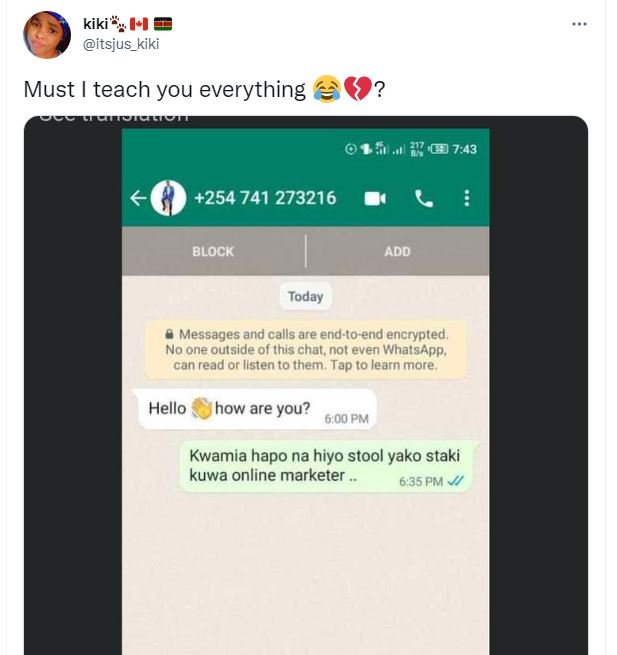The image size is (617, 655).
Task: Select the 'Kwamia hapo na hiyo stool' message
Action: click(x=329, y=466)
